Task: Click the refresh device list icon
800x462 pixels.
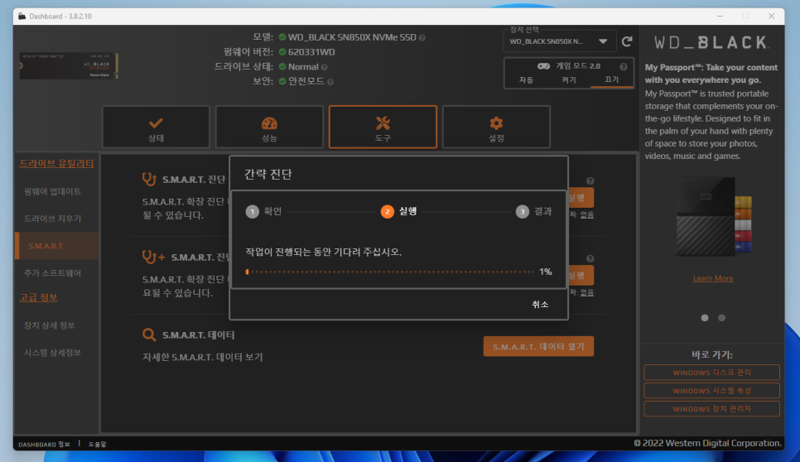Action: click(627, 41)
